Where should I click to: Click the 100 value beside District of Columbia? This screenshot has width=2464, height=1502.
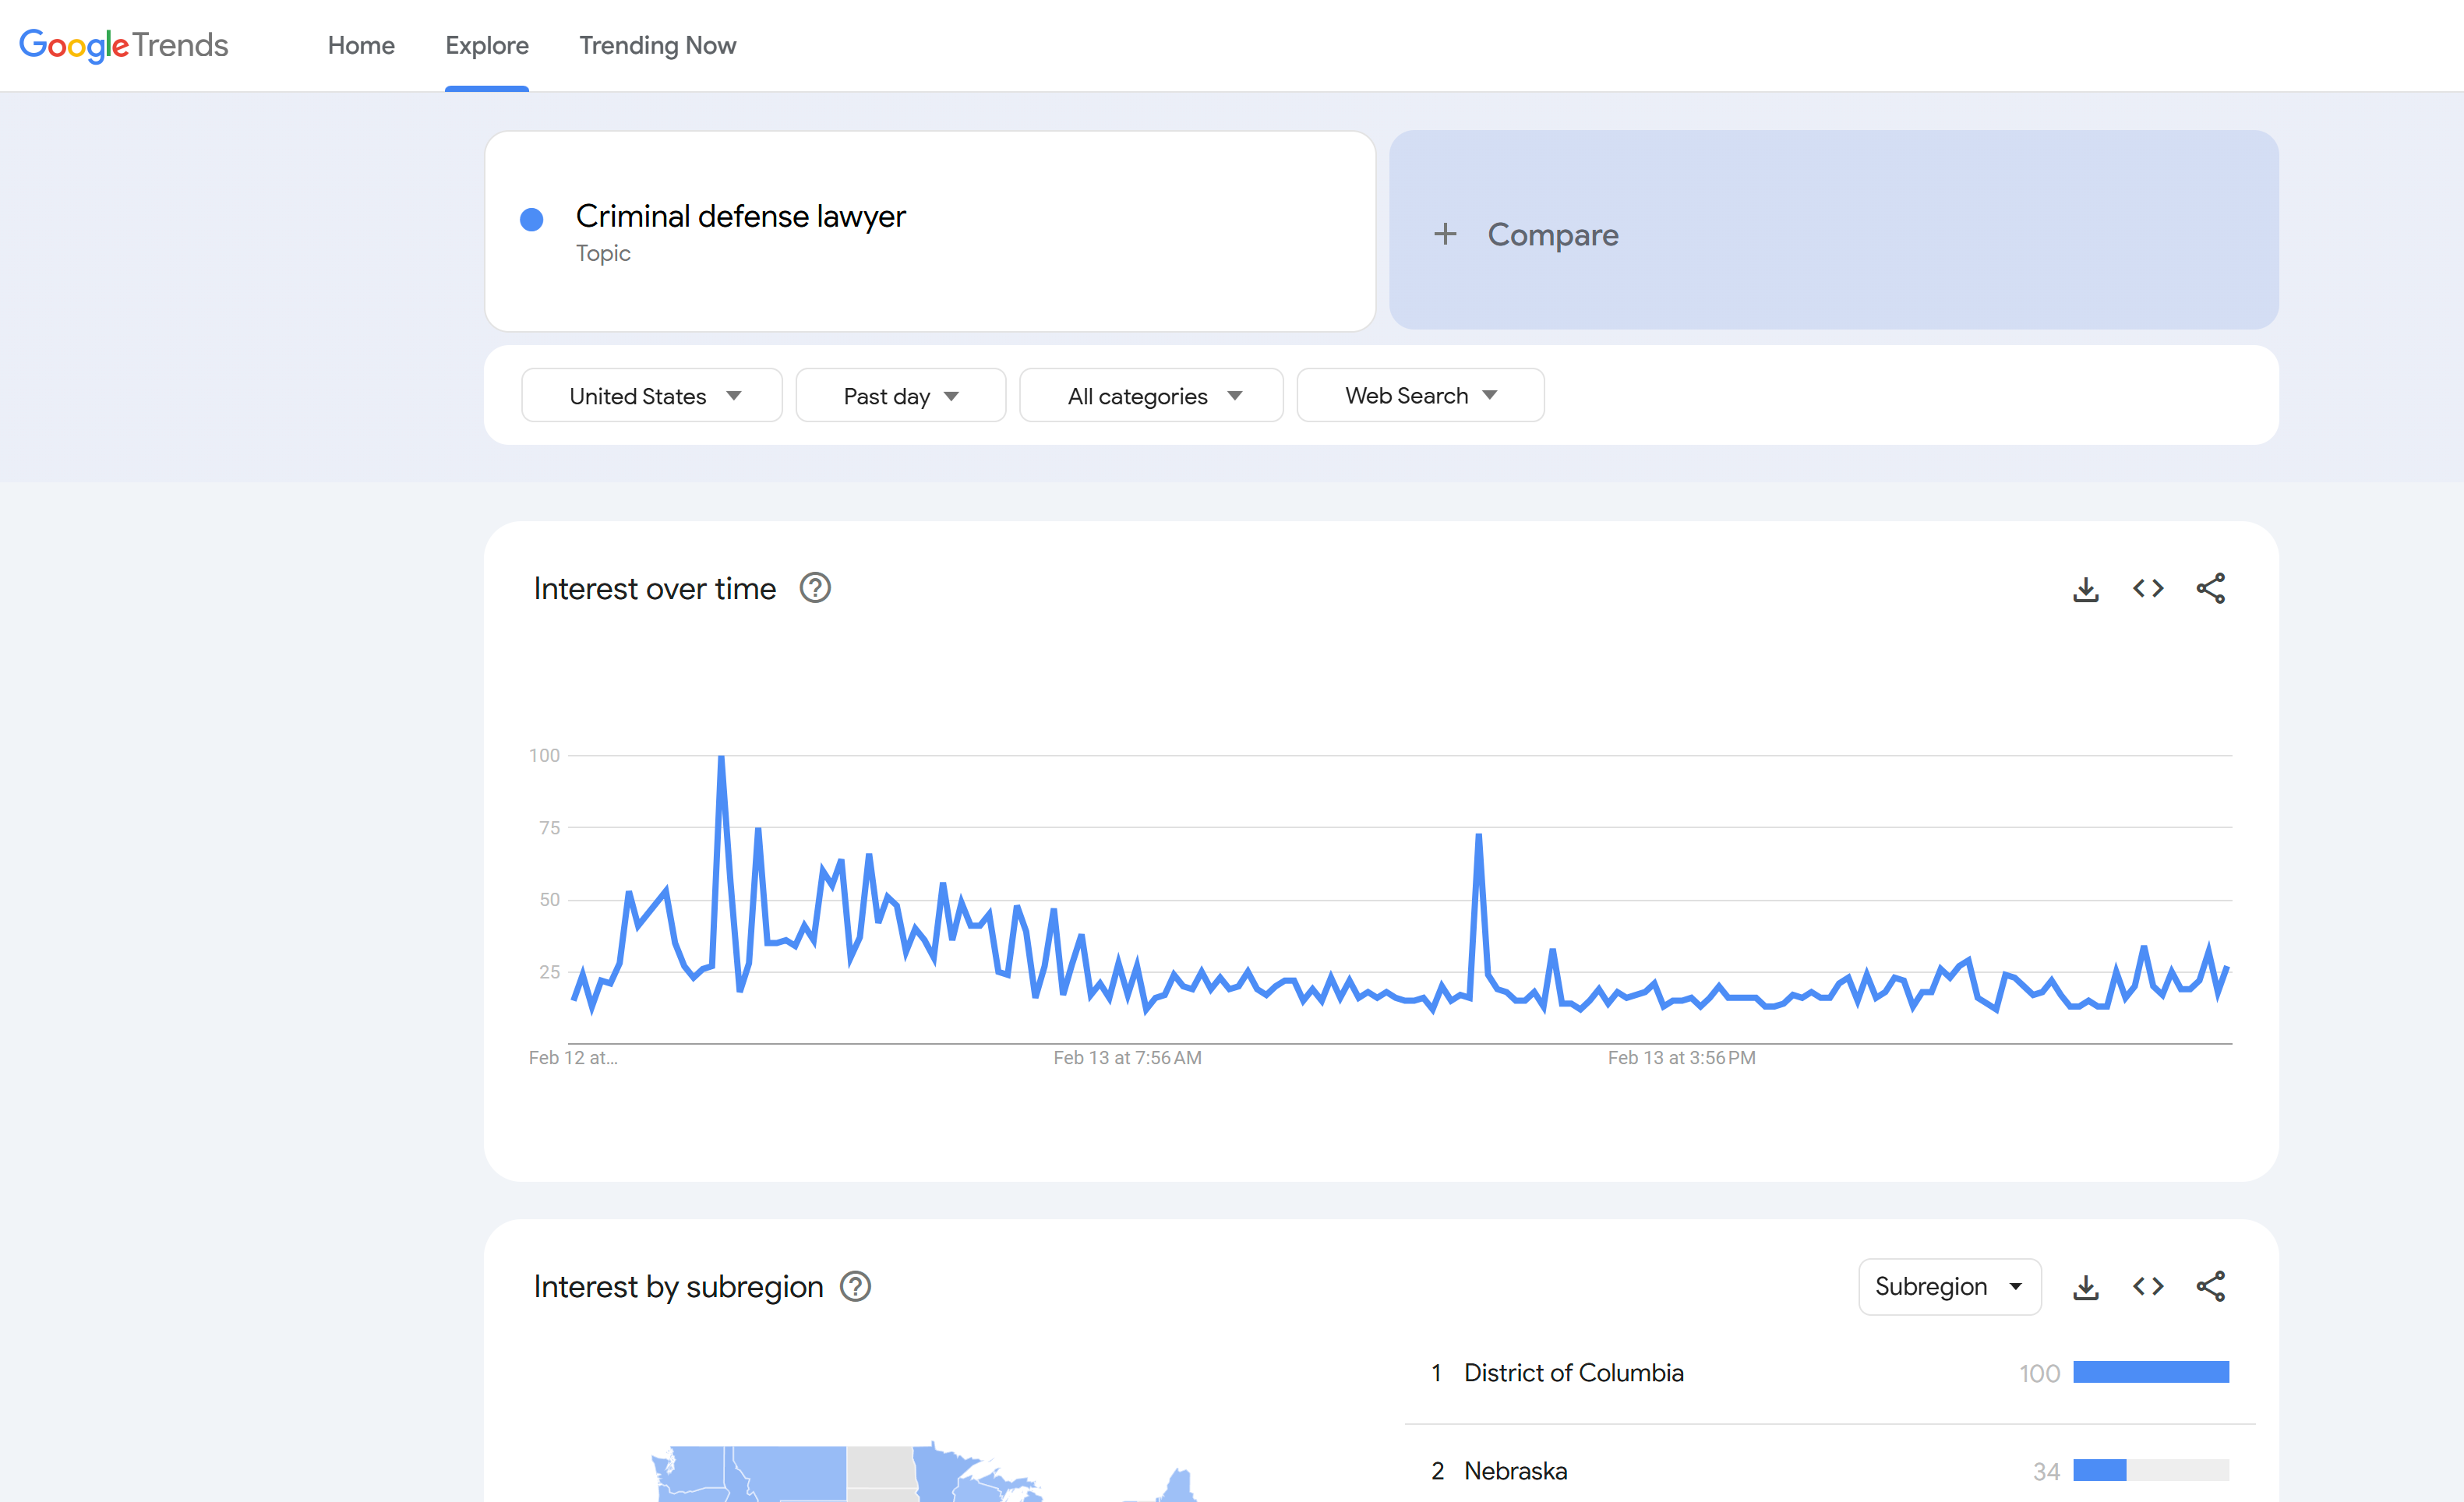[2039, 1373]
